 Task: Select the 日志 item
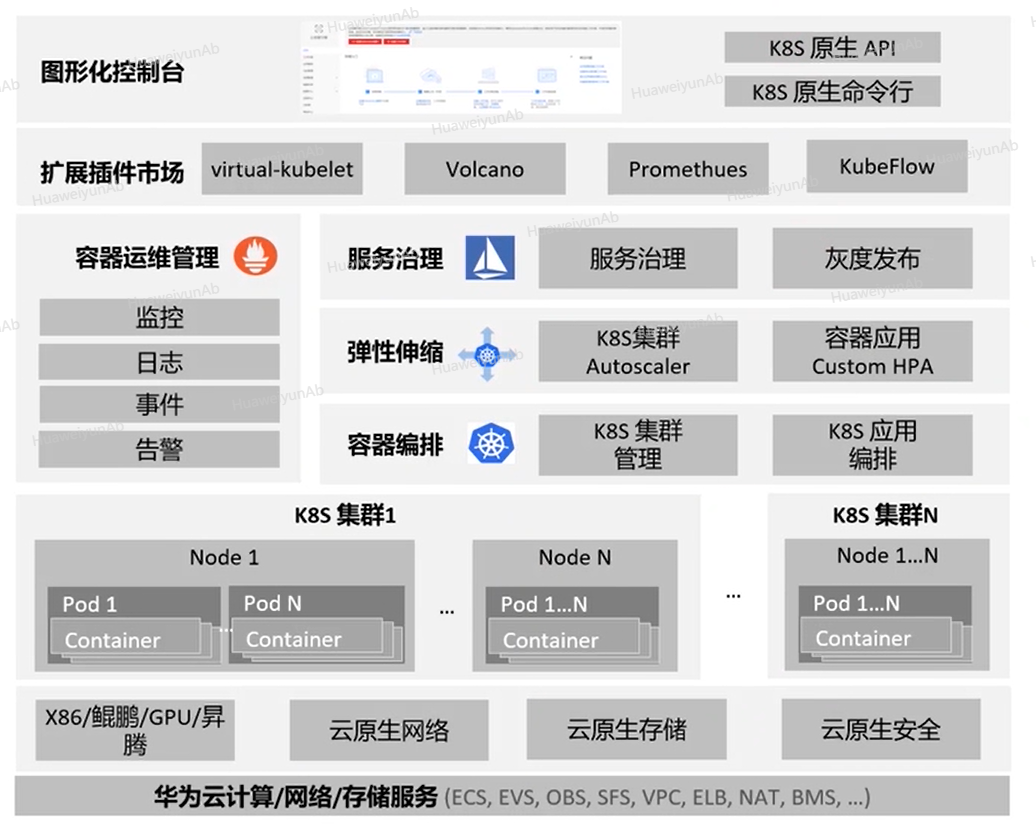click(x=159, y=362)
